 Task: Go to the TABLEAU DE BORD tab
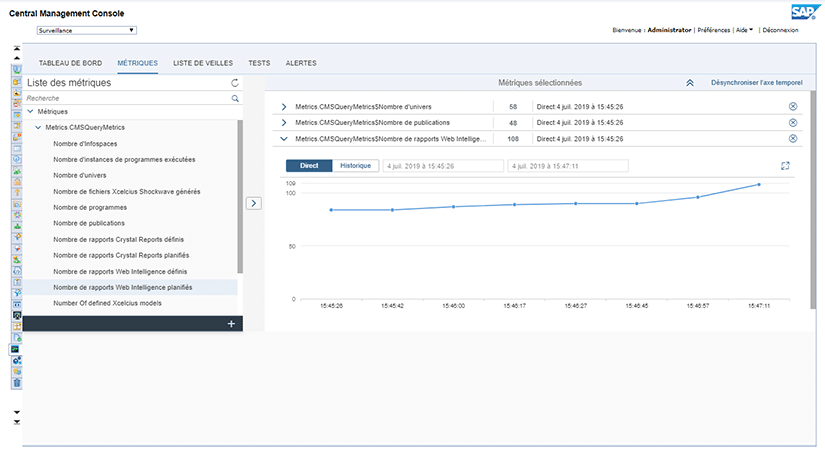(71, 63)
